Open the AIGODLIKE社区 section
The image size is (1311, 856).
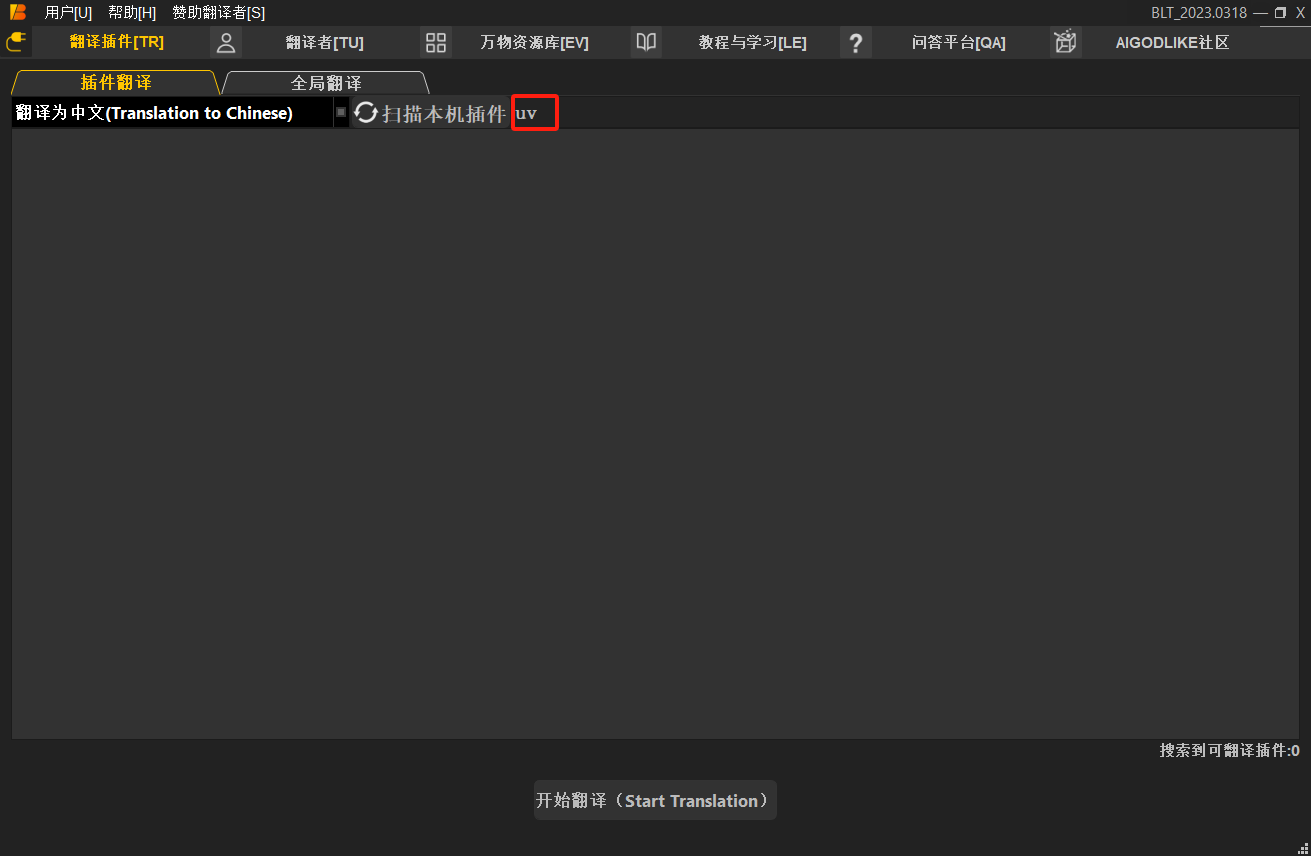(1173, 42)
